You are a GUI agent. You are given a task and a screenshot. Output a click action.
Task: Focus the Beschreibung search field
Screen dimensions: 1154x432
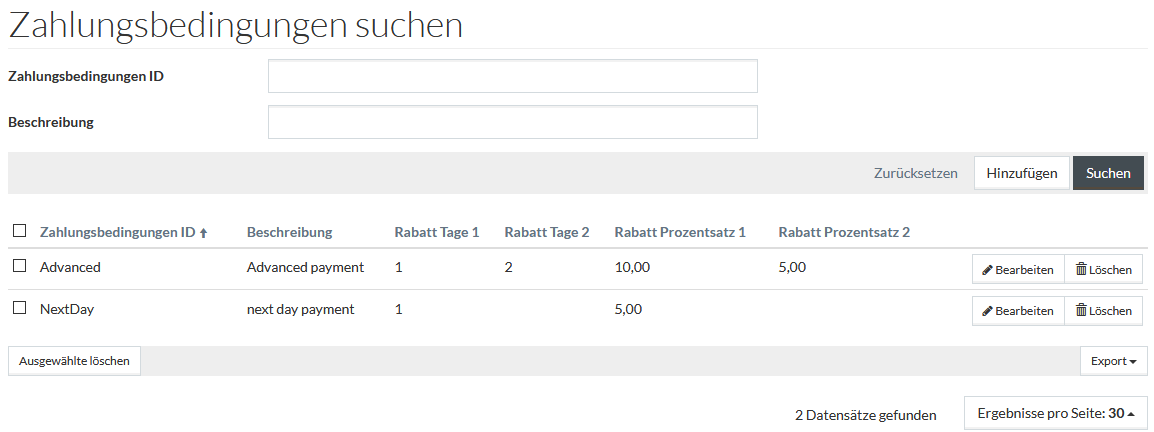point(512,122)
